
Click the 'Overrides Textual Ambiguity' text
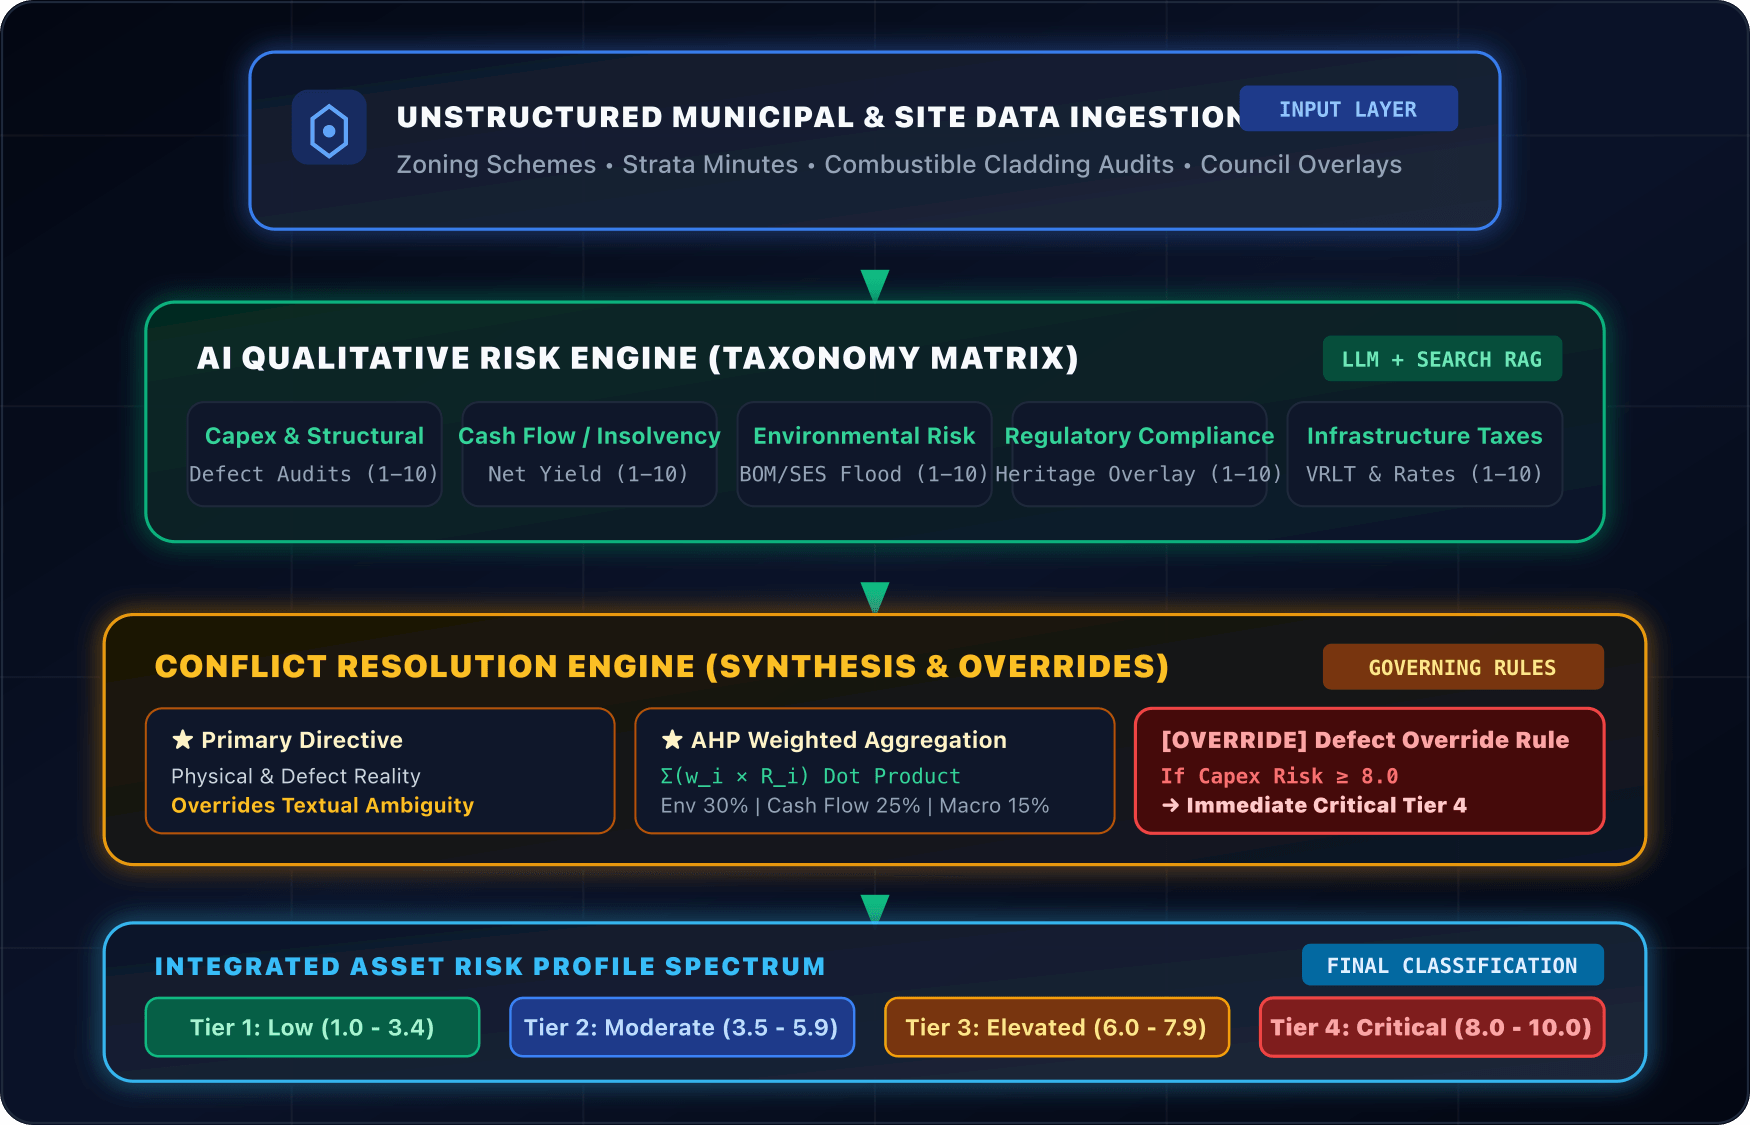[x=322, y=805]
